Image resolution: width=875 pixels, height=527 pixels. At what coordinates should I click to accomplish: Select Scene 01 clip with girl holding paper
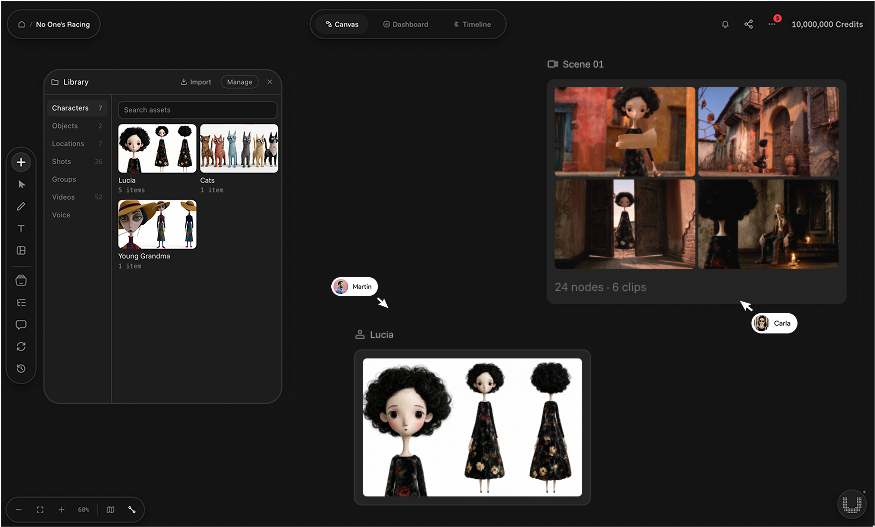[625, 132]
